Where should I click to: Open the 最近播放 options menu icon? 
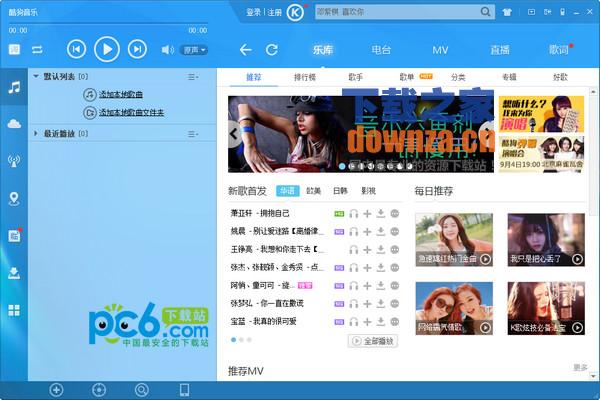(192, 134)
